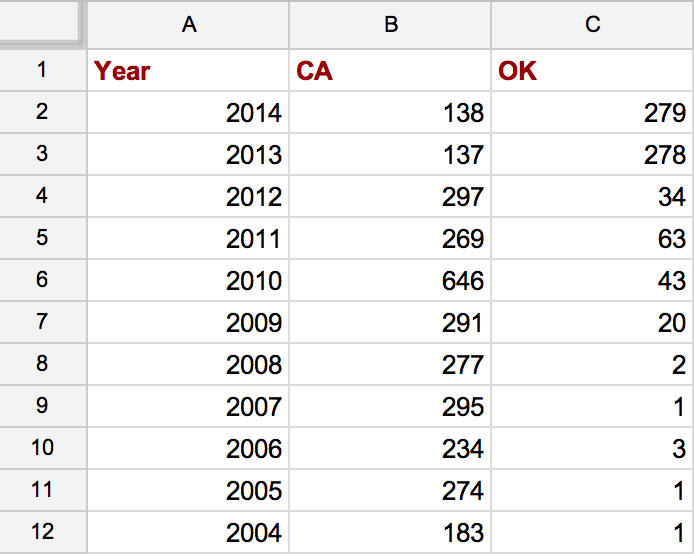Select column A header
The width and height of the screenshot is (694, 554).
pos(189,24)
